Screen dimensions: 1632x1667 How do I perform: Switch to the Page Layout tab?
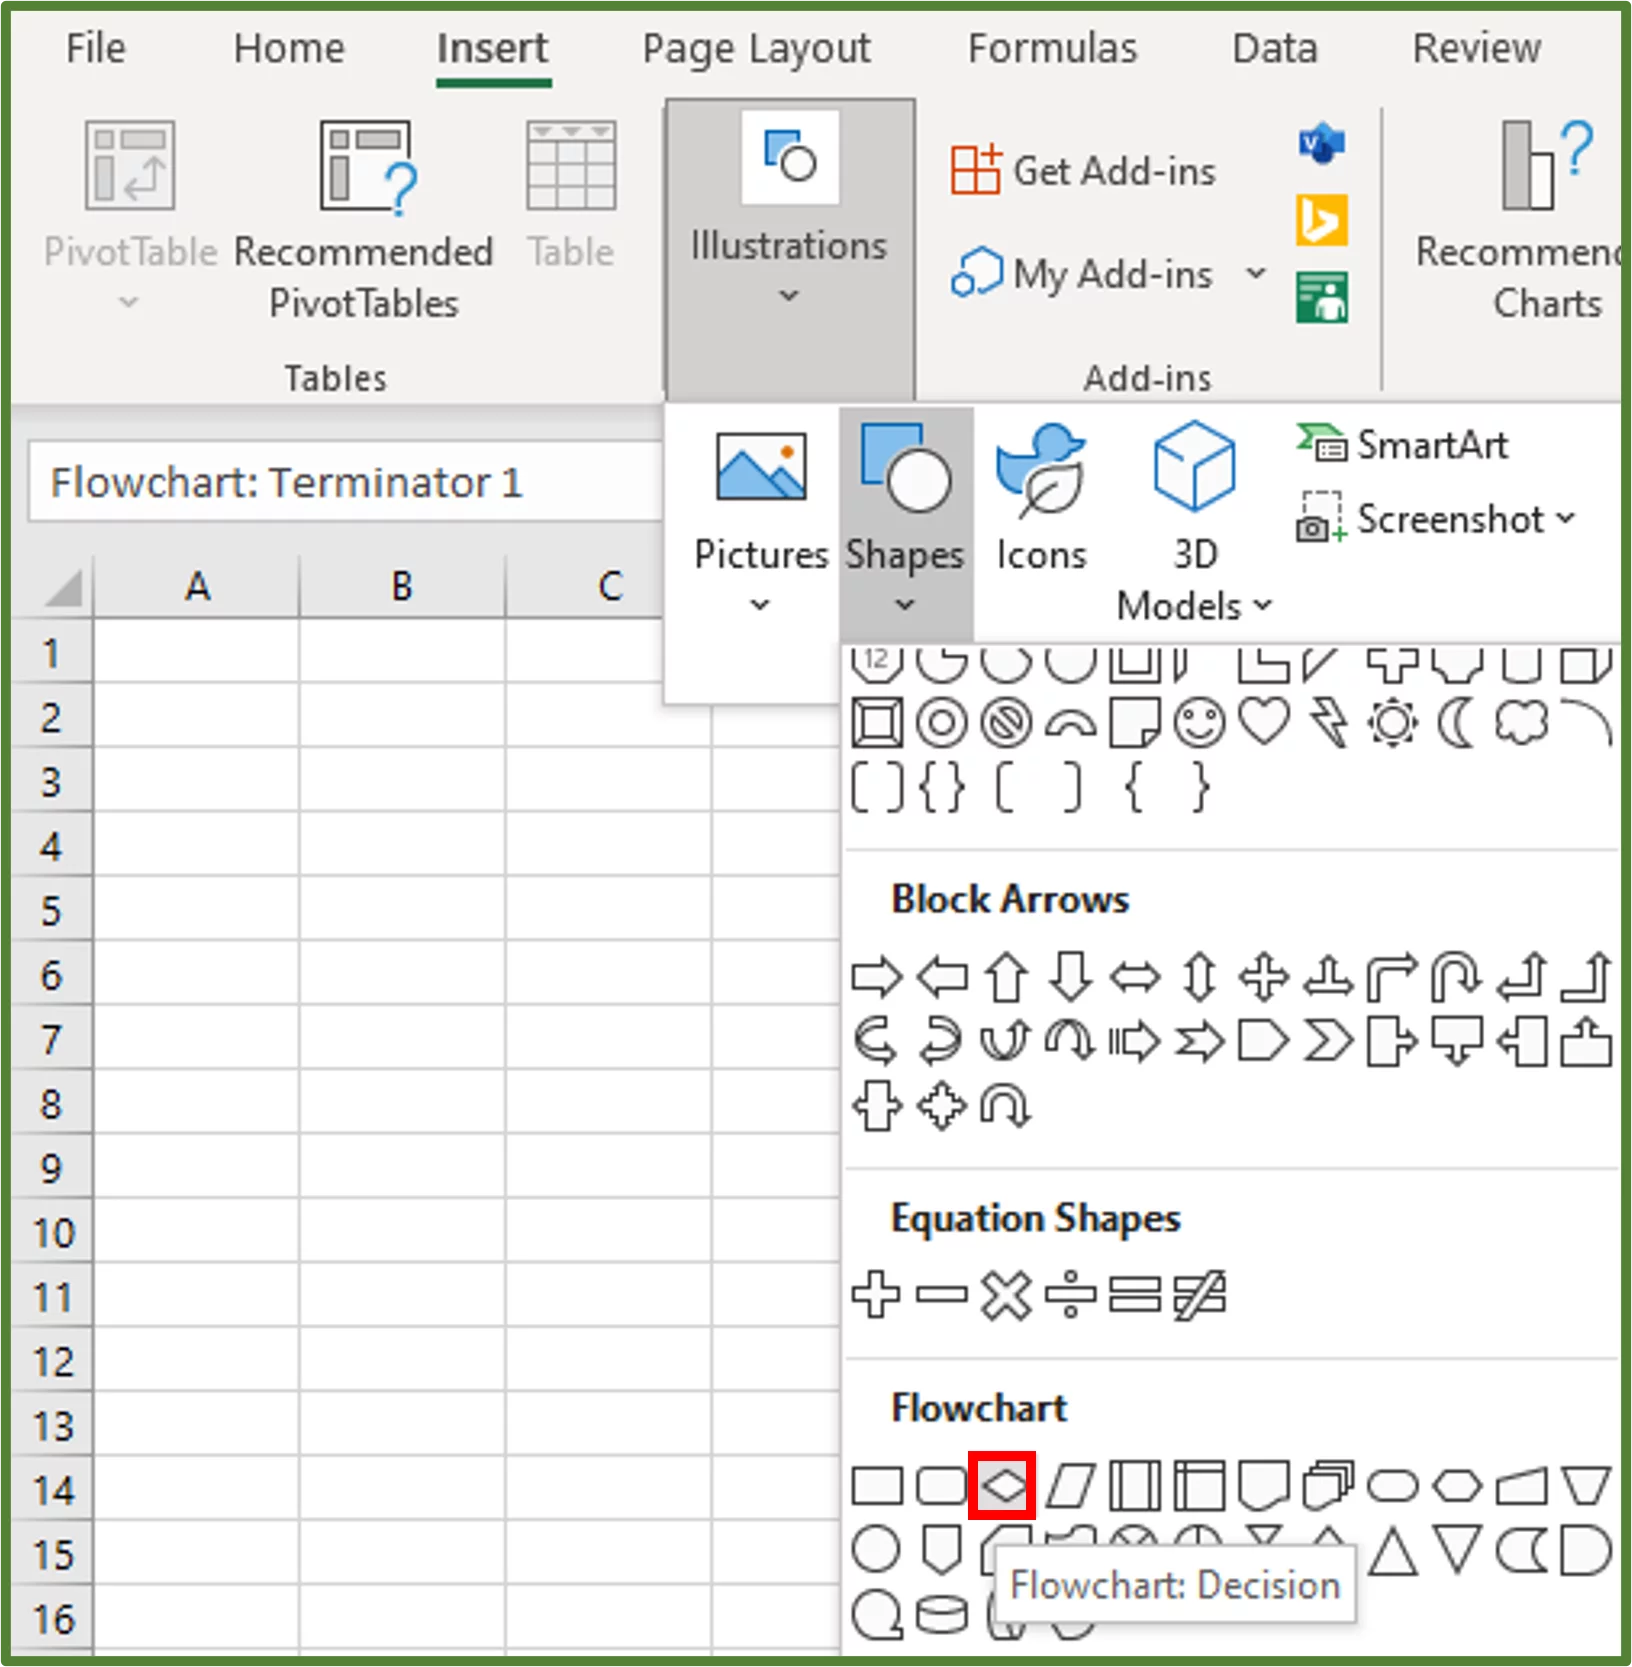point(755,48)
